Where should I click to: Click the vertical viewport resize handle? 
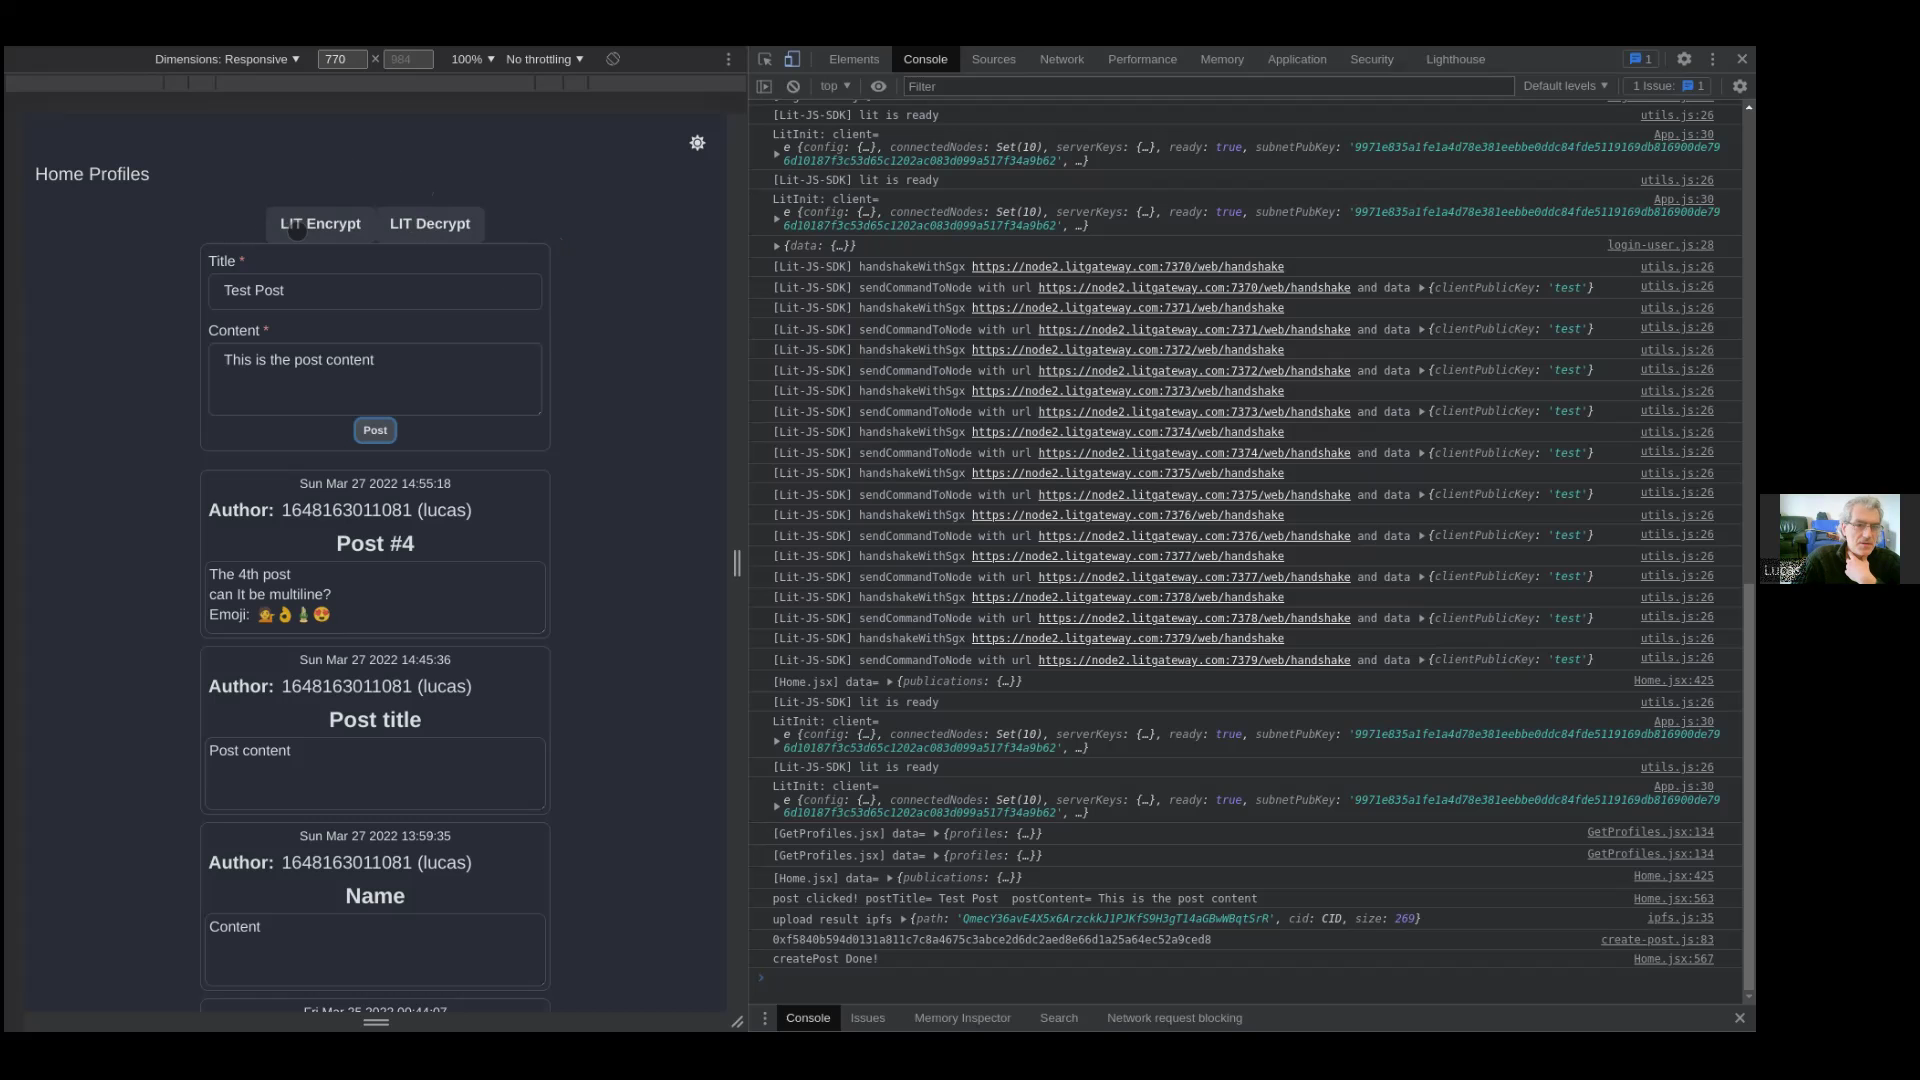pyautogui.click(x=737, y=563)
